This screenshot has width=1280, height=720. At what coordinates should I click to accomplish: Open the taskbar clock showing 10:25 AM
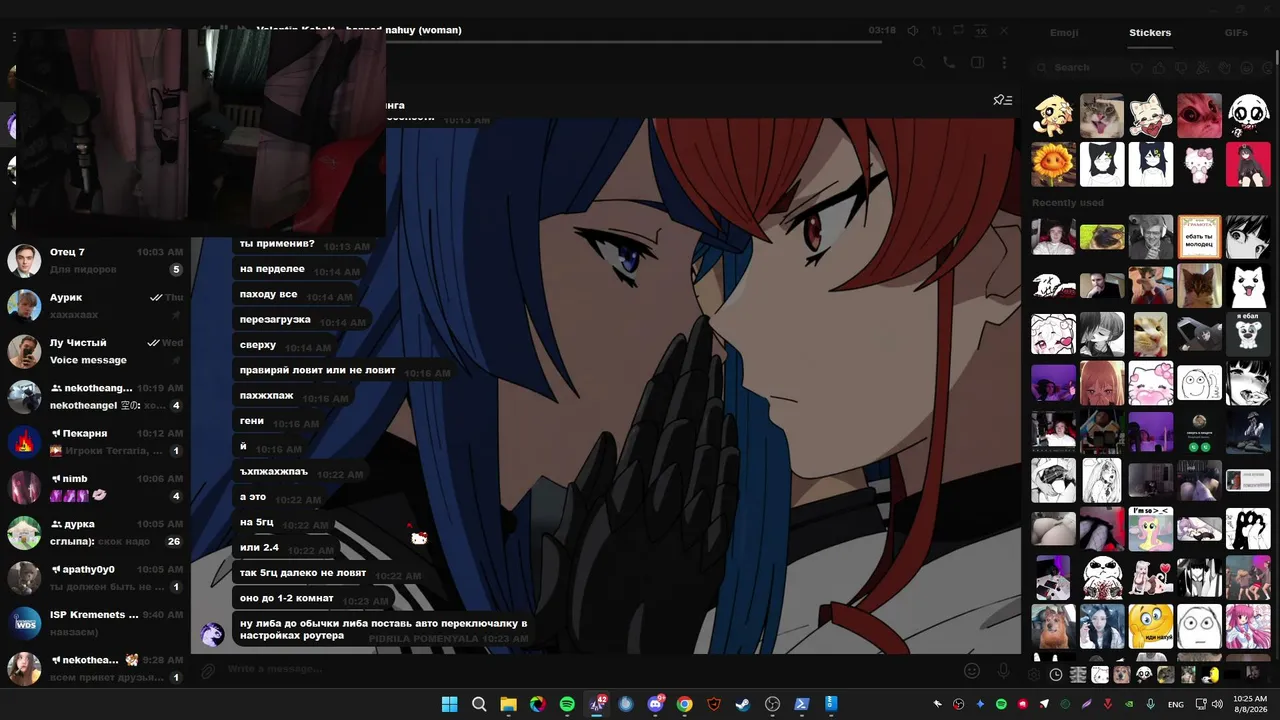point(1250,704)
